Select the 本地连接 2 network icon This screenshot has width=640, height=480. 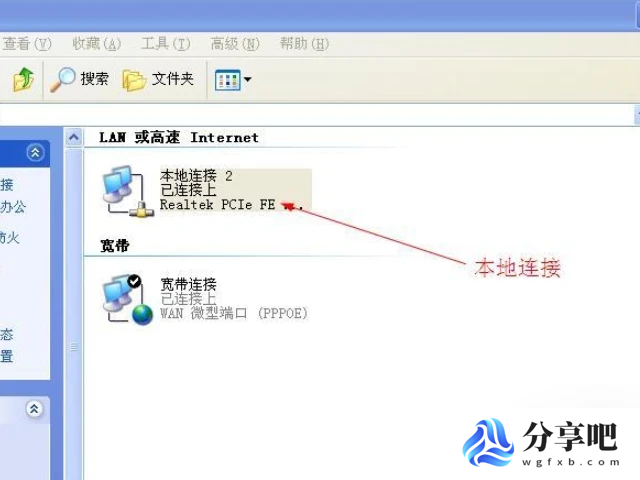[x=127, y=191]
